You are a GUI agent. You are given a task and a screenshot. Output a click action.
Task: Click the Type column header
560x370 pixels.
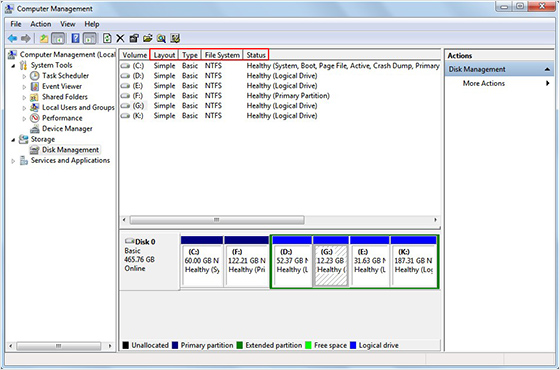click(x=190, y=55)
